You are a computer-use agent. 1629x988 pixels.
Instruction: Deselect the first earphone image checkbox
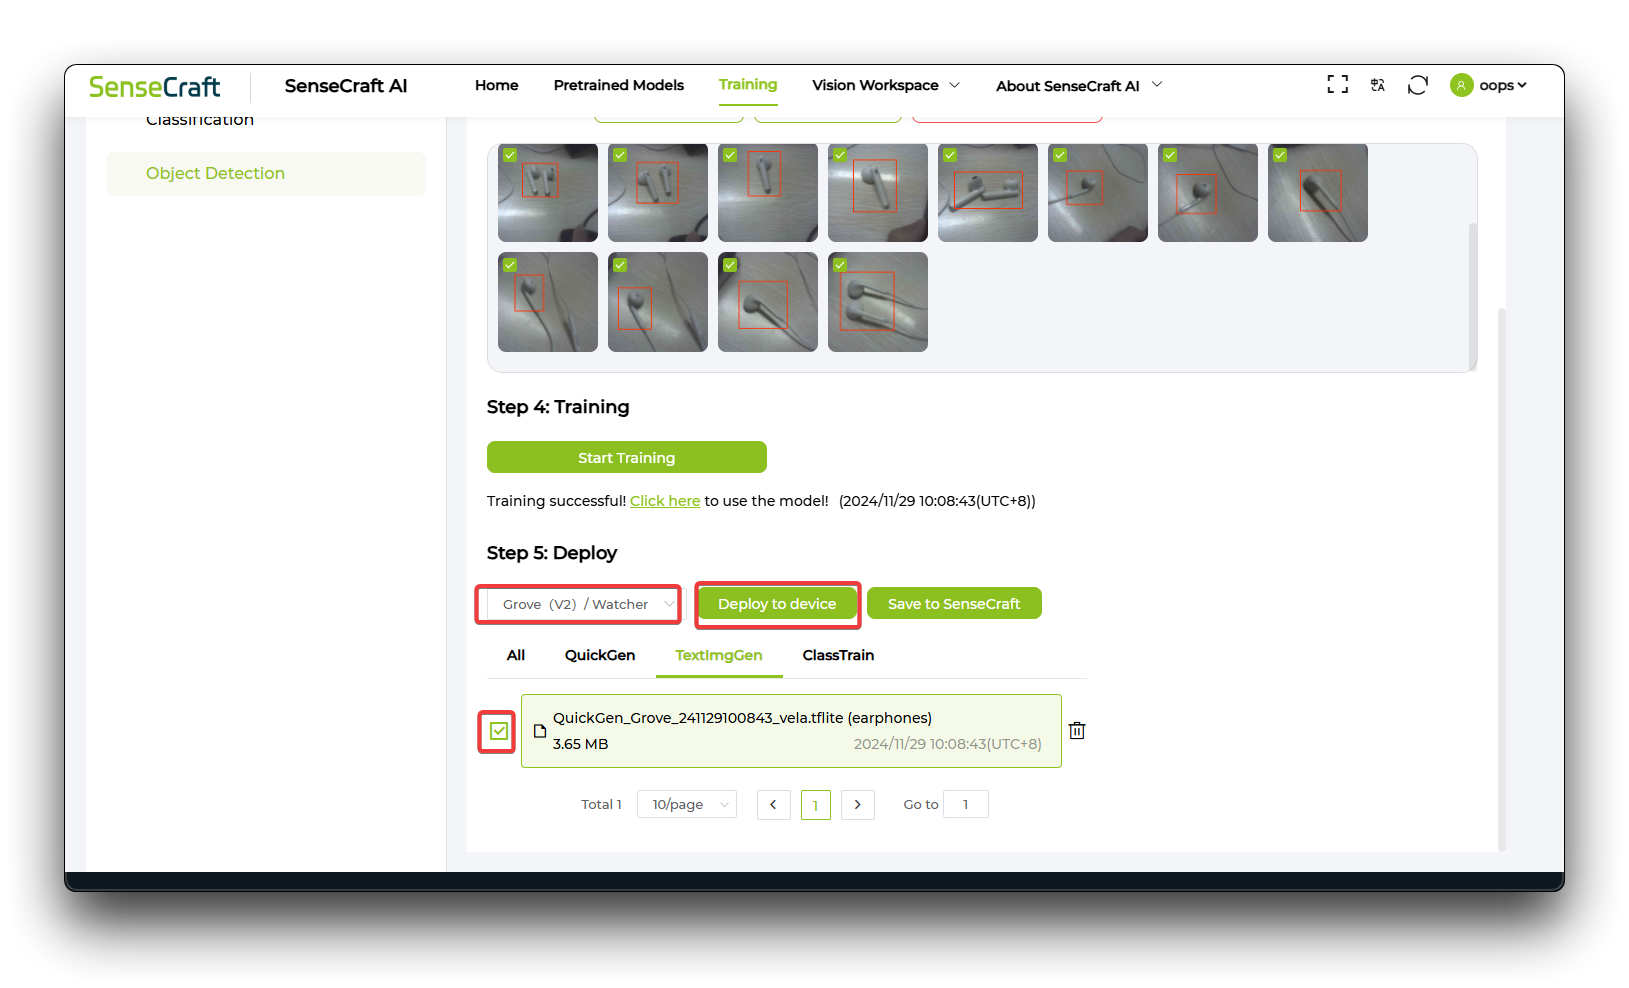(510, 154)
